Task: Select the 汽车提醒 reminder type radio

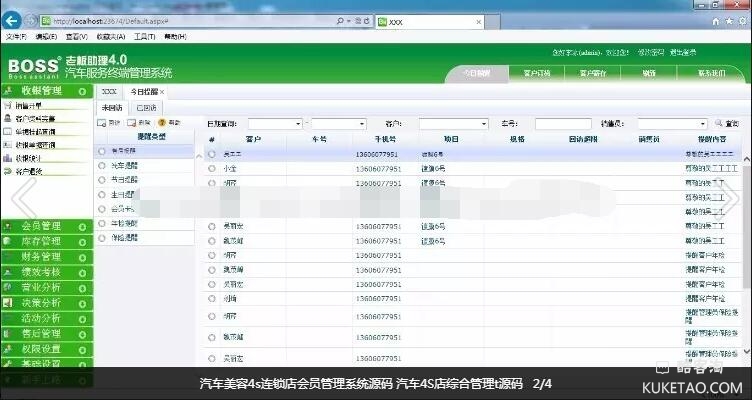Action: [101, 165]
